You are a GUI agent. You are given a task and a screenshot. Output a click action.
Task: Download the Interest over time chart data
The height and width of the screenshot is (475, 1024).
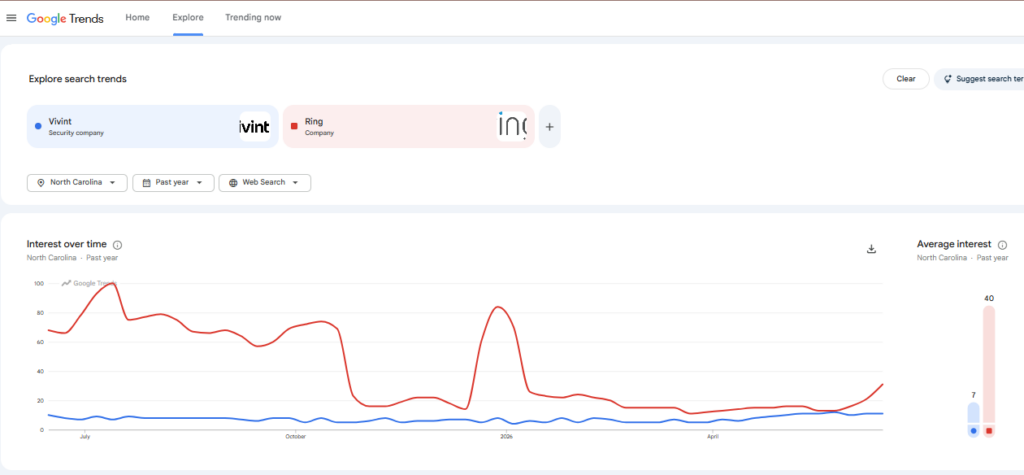(871, 249)
